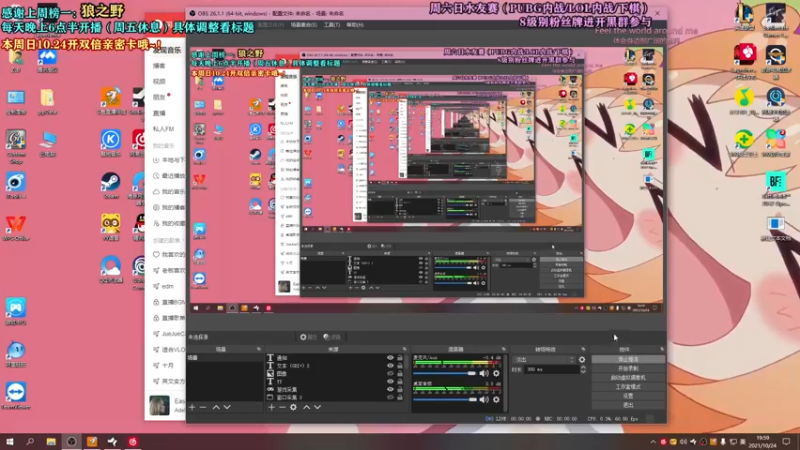Select 私人FM in the music app sidebar
Viewport: 800px width, 450px height.
tap(164, 129)
